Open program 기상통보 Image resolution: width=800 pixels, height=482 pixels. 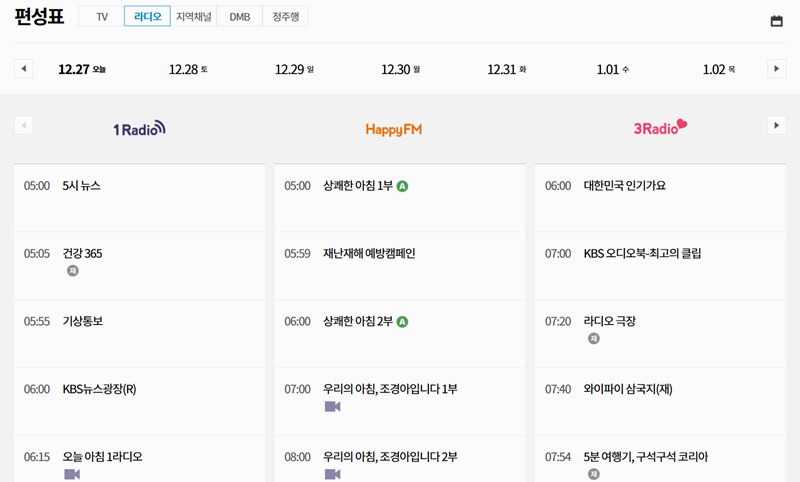83,321
